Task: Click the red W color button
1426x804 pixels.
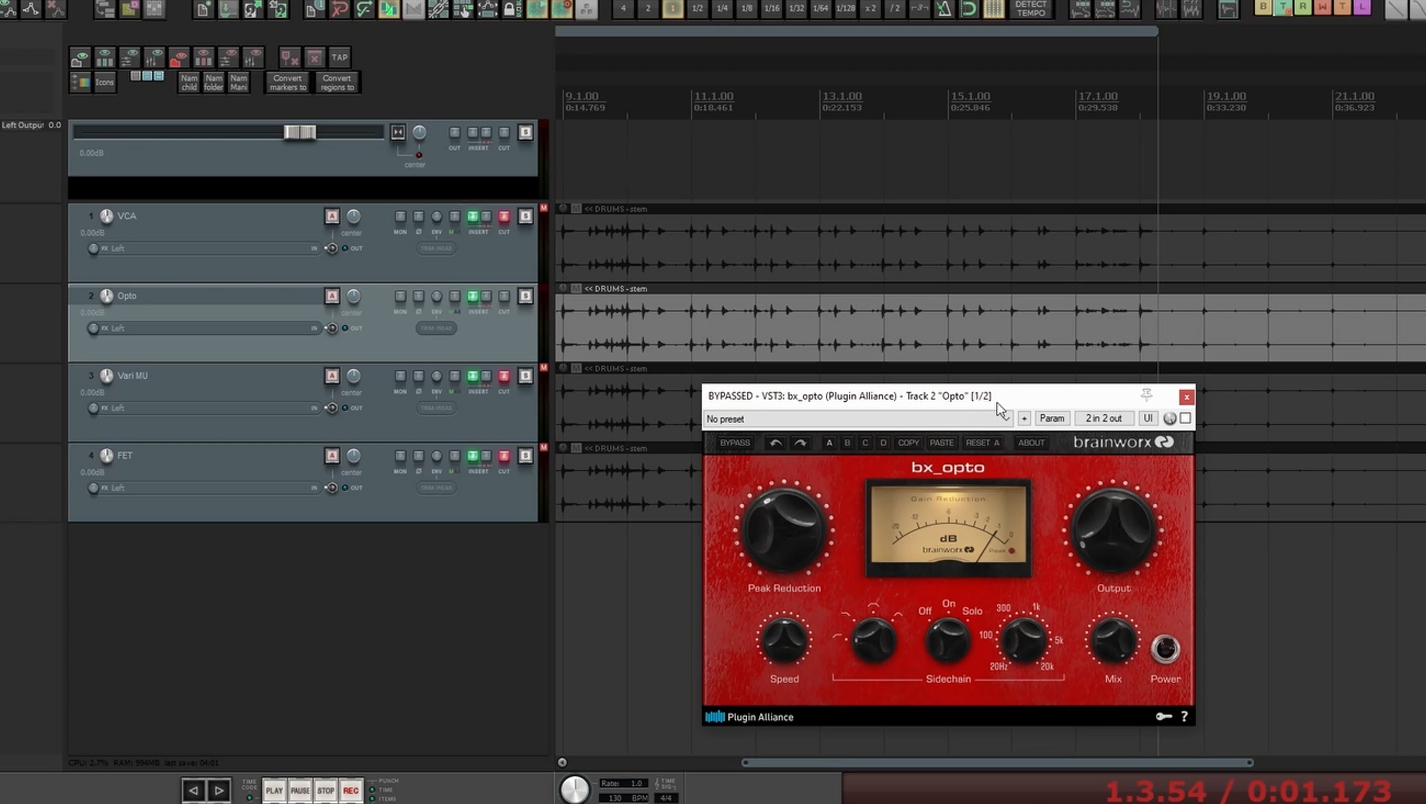Action: pos(1322,7)
